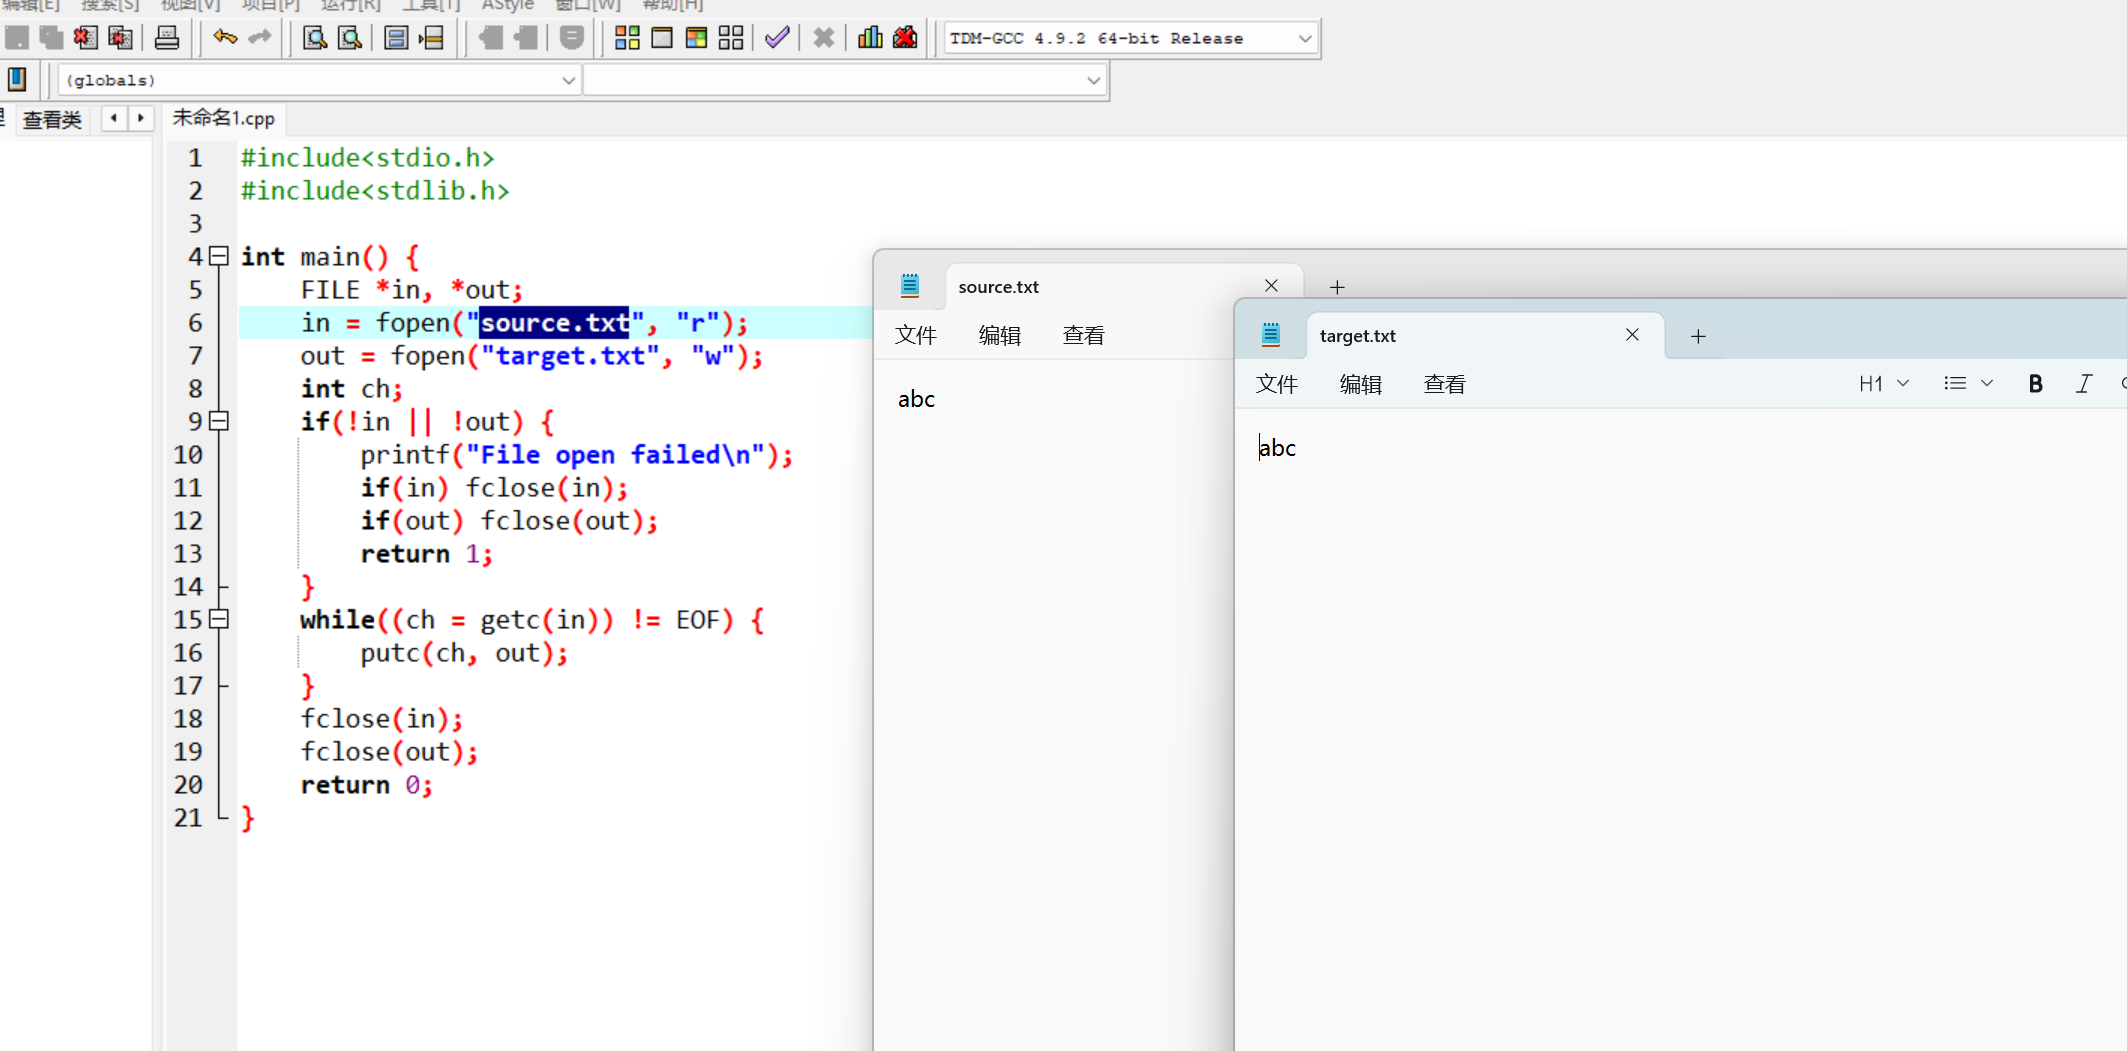Compile the program with four-squares icon
The width and height of the screenshot is (2127, 1051).
[x=627, y=38]
